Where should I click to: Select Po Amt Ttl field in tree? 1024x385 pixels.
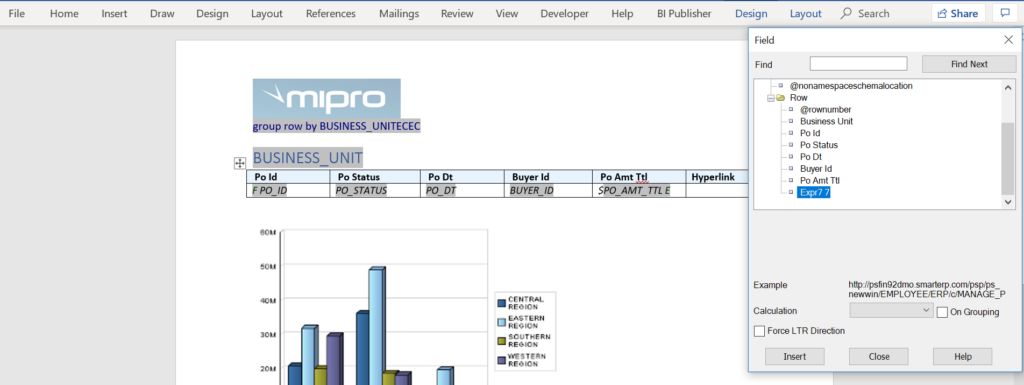[x=820, y=180]
